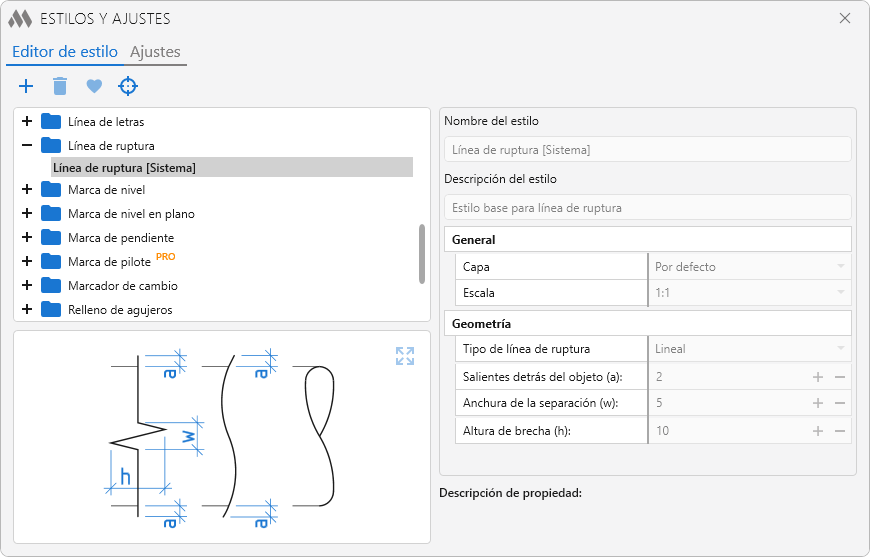The height and width of the screenshot is (557, 870).
Task: Click the style tree vertical scrollbar
Action: click(x=423, y=253)
